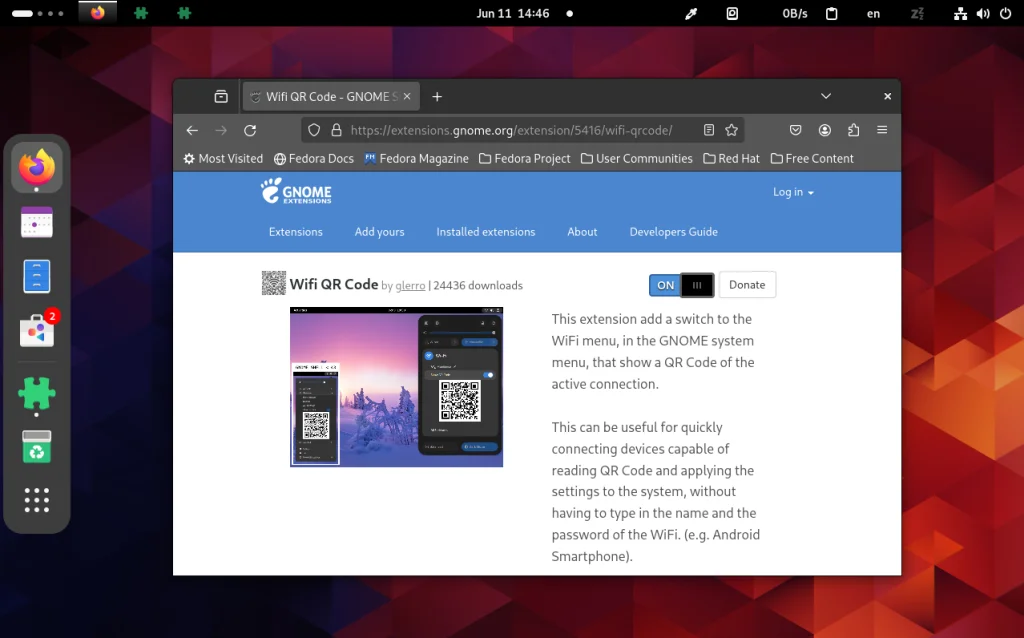
Task: Open Firefox View tab icon
Action: tap(221, 97)
